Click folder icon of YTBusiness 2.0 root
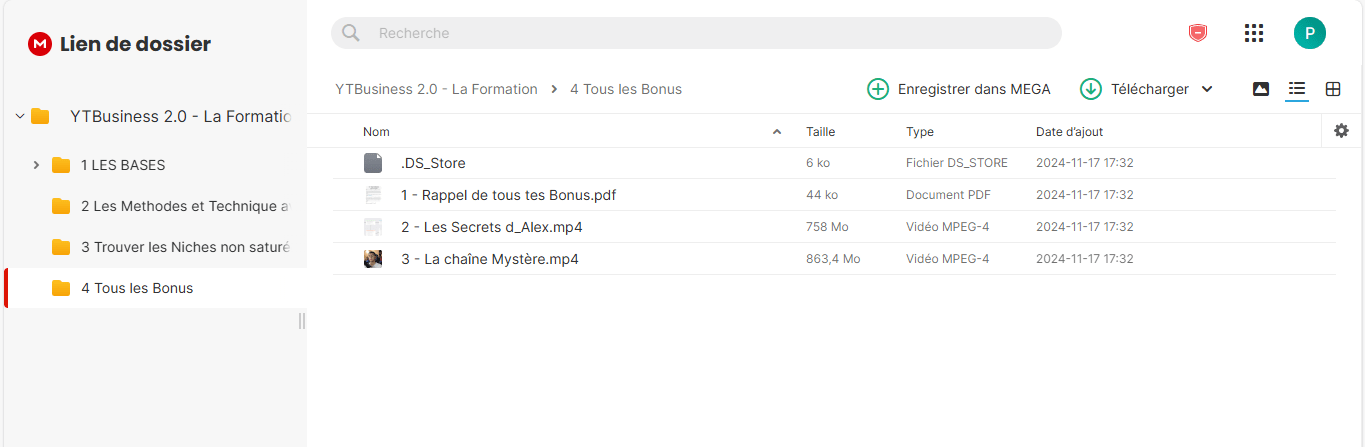 pos(40,116)
